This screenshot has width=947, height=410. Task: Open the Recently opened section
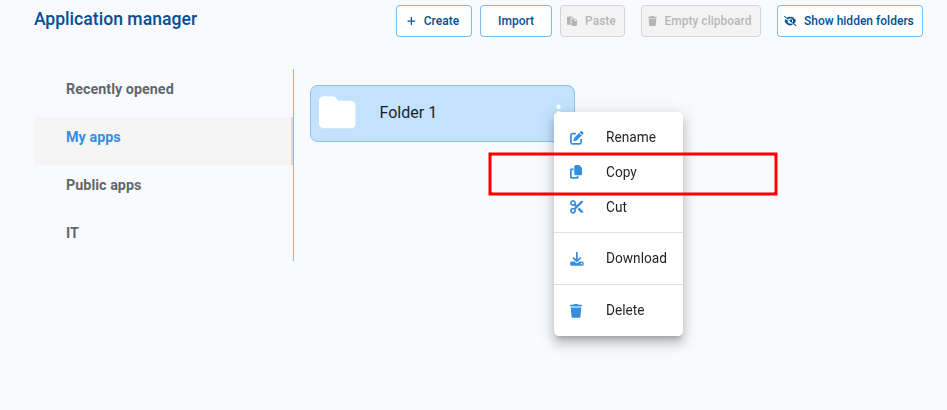(x=120, y=89)
